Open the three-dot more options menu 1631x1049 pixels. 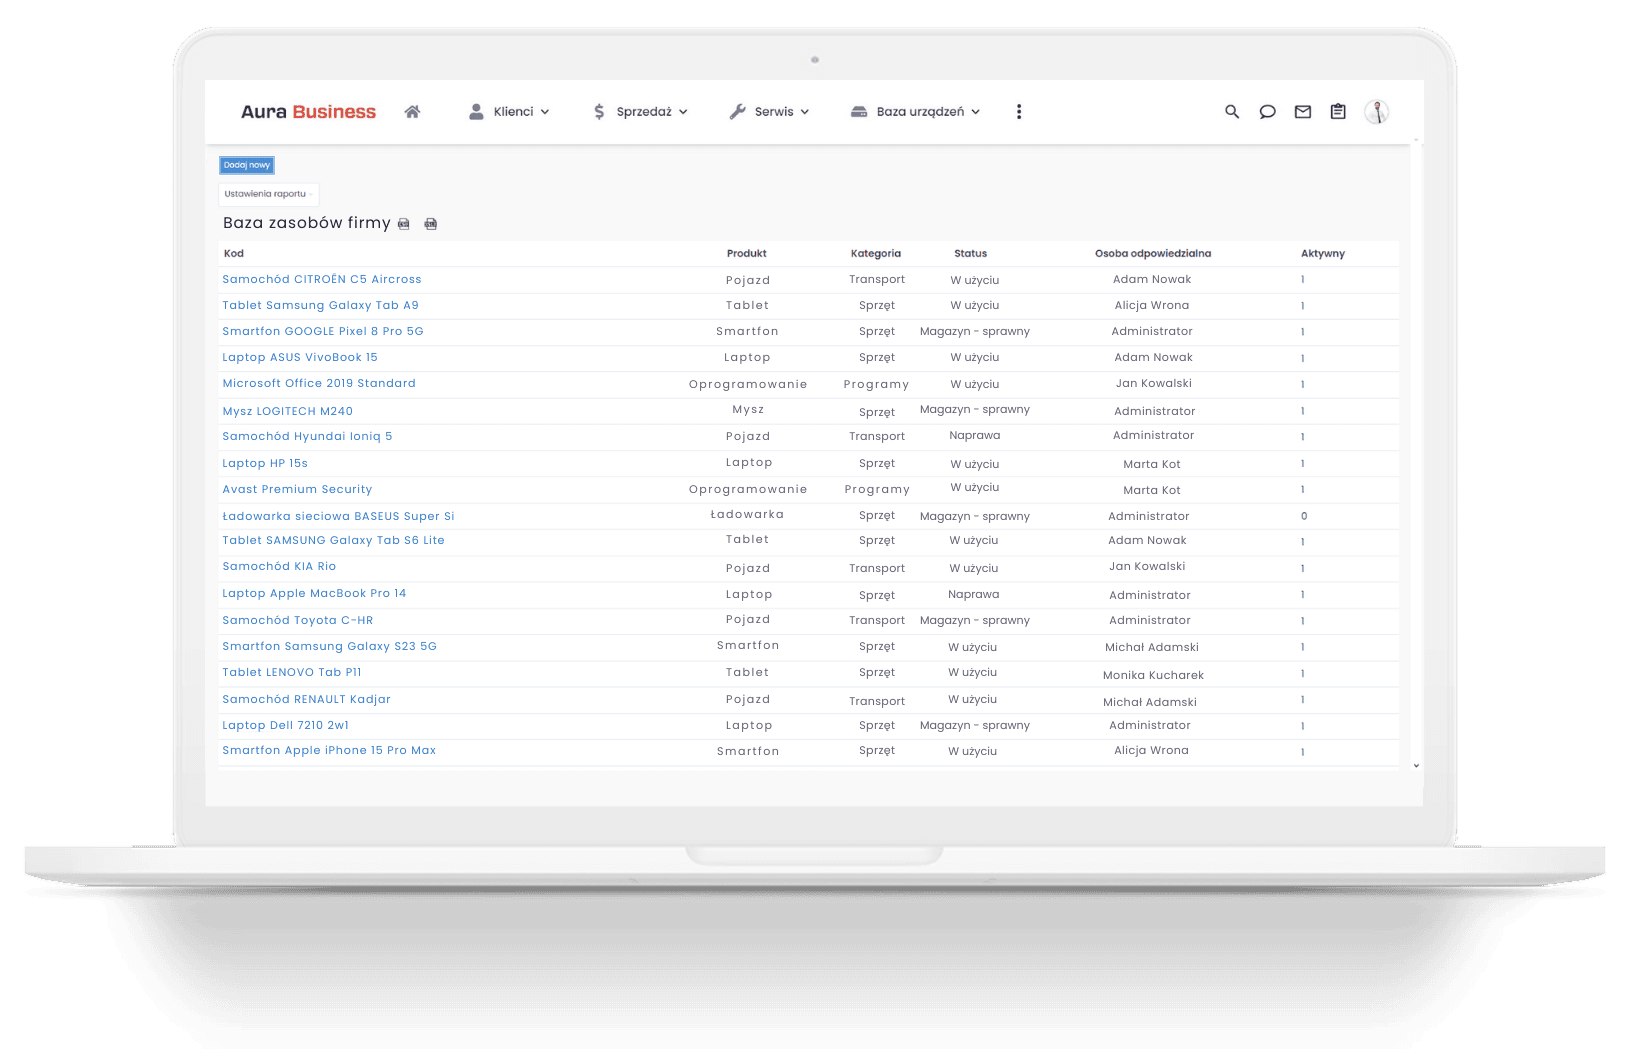[x=1019, y=112]
